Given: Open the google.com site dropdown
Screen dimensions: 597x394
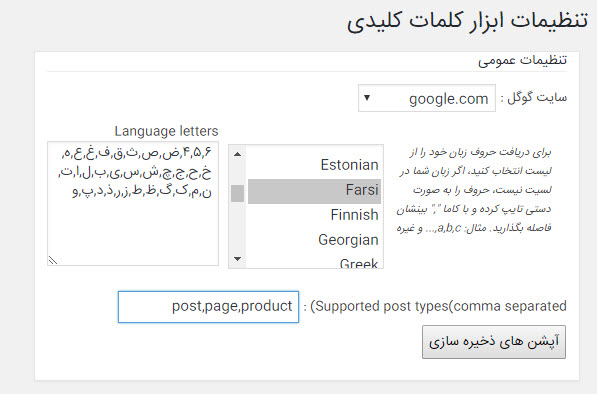Looking at the screenshot, I should (427, 98).
